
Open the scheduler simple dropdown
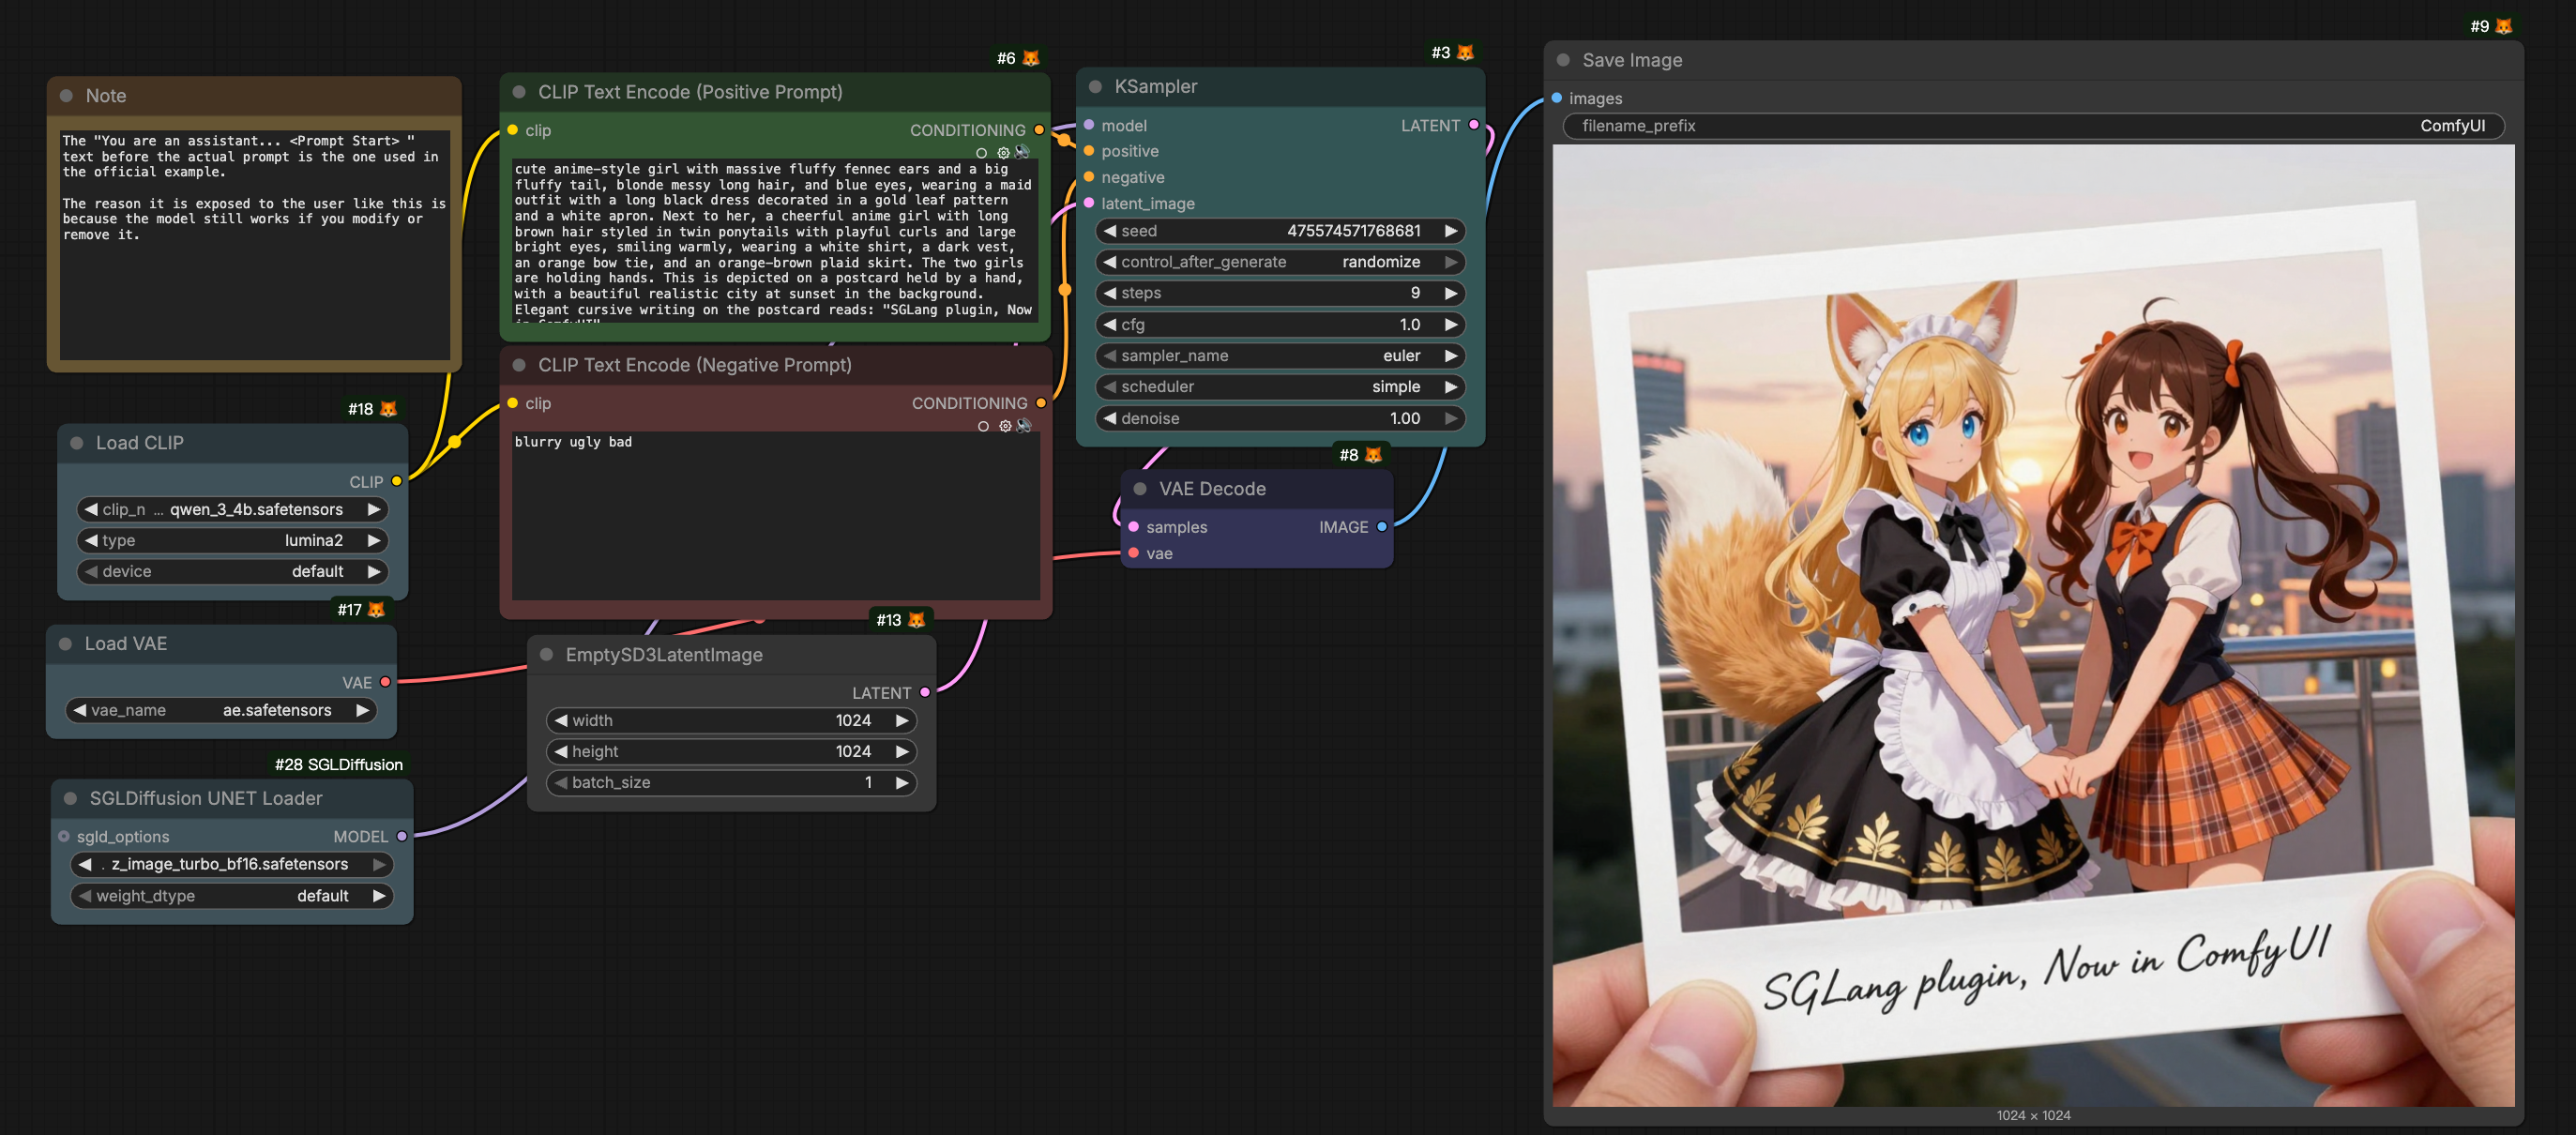click(1280, 387)
